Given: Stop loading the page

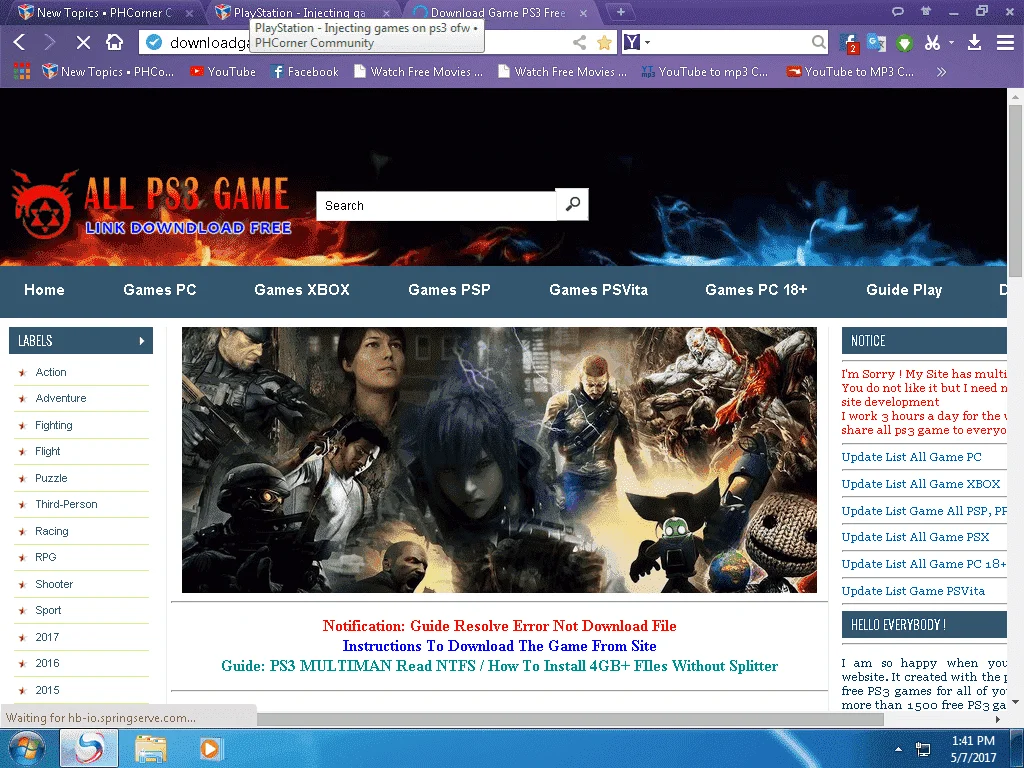Looking at the screenshot, I should (83, 42).
